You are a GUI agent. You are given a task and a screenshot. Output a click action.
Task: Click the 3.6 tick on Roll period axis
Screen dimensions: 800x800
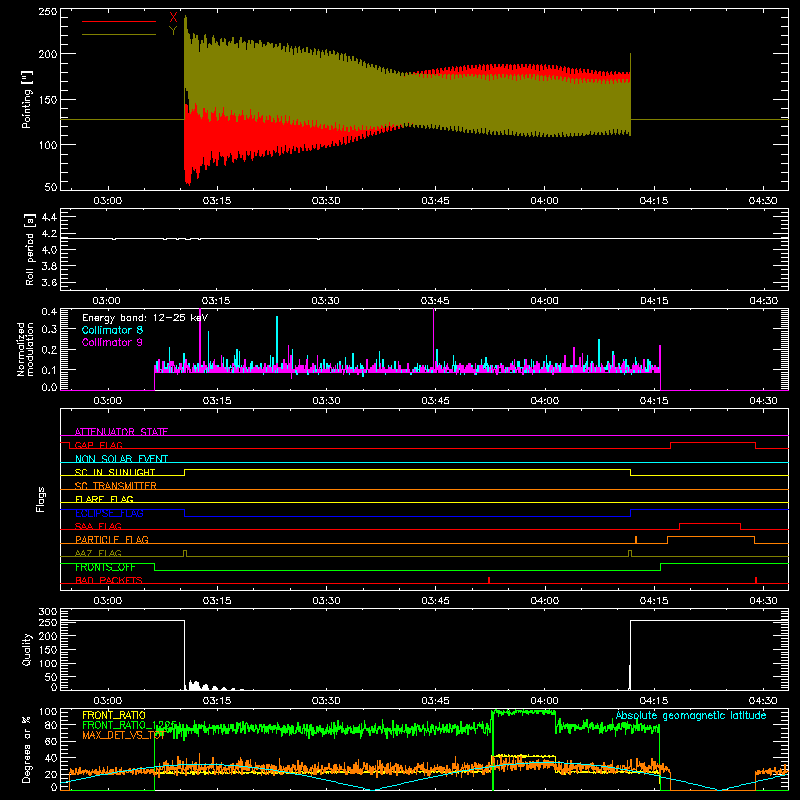[49, 282]
